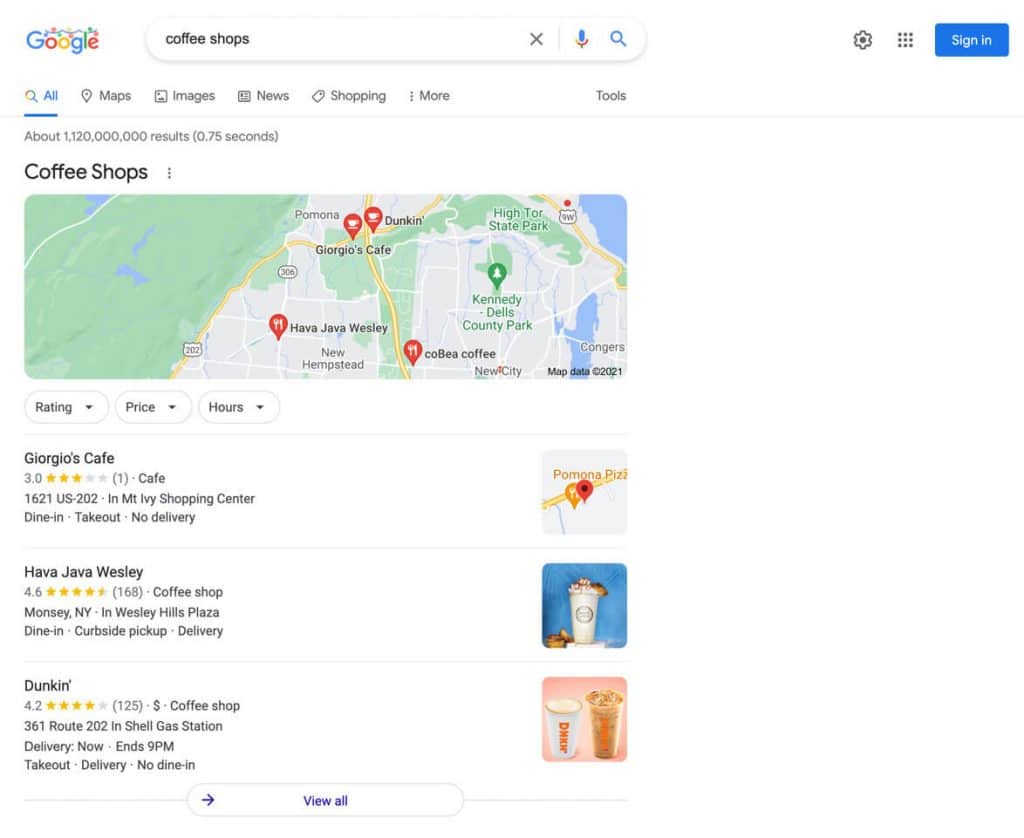Clear the search box with X icon
The height and width of the screenshot is (838, 1024).
click(536, 39)
